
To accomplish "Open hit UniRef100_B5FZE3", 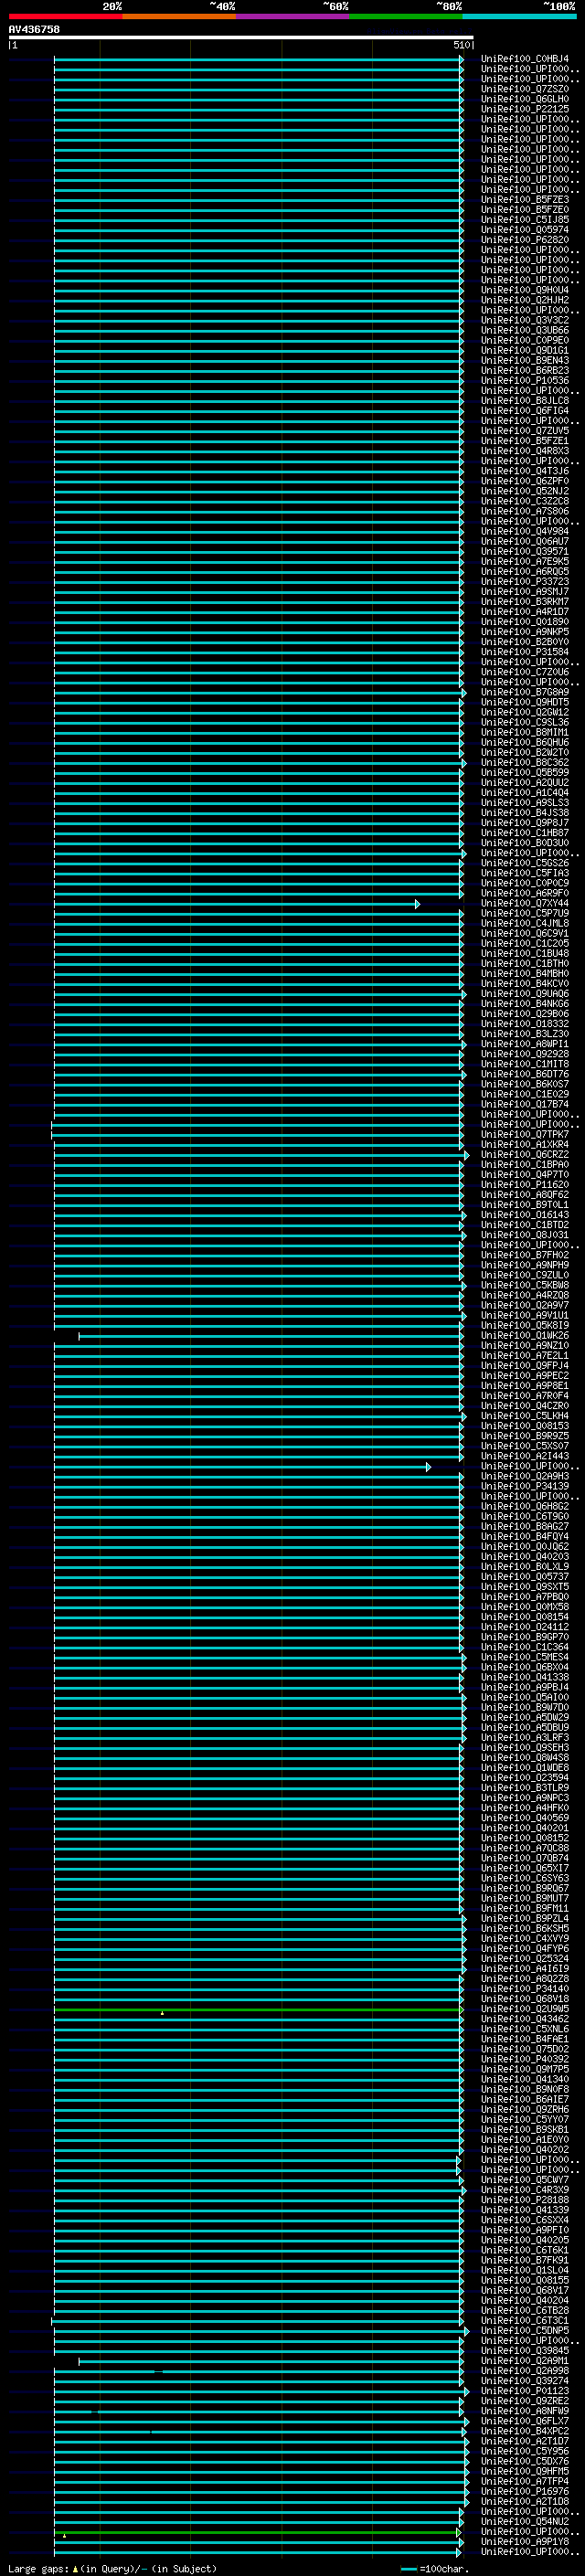I will coord(524,200).
